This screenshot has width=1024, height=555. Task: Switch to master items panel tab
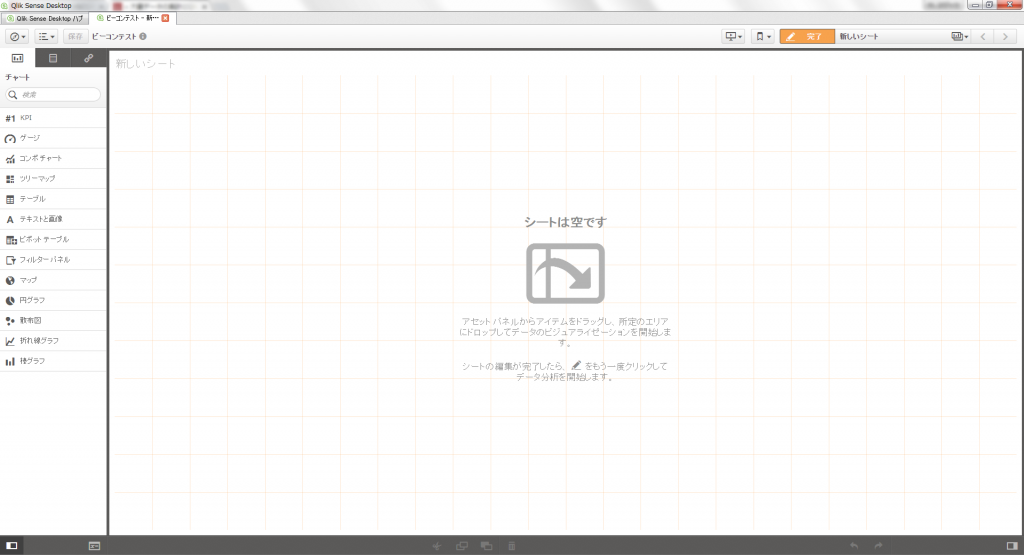[88, 58]
